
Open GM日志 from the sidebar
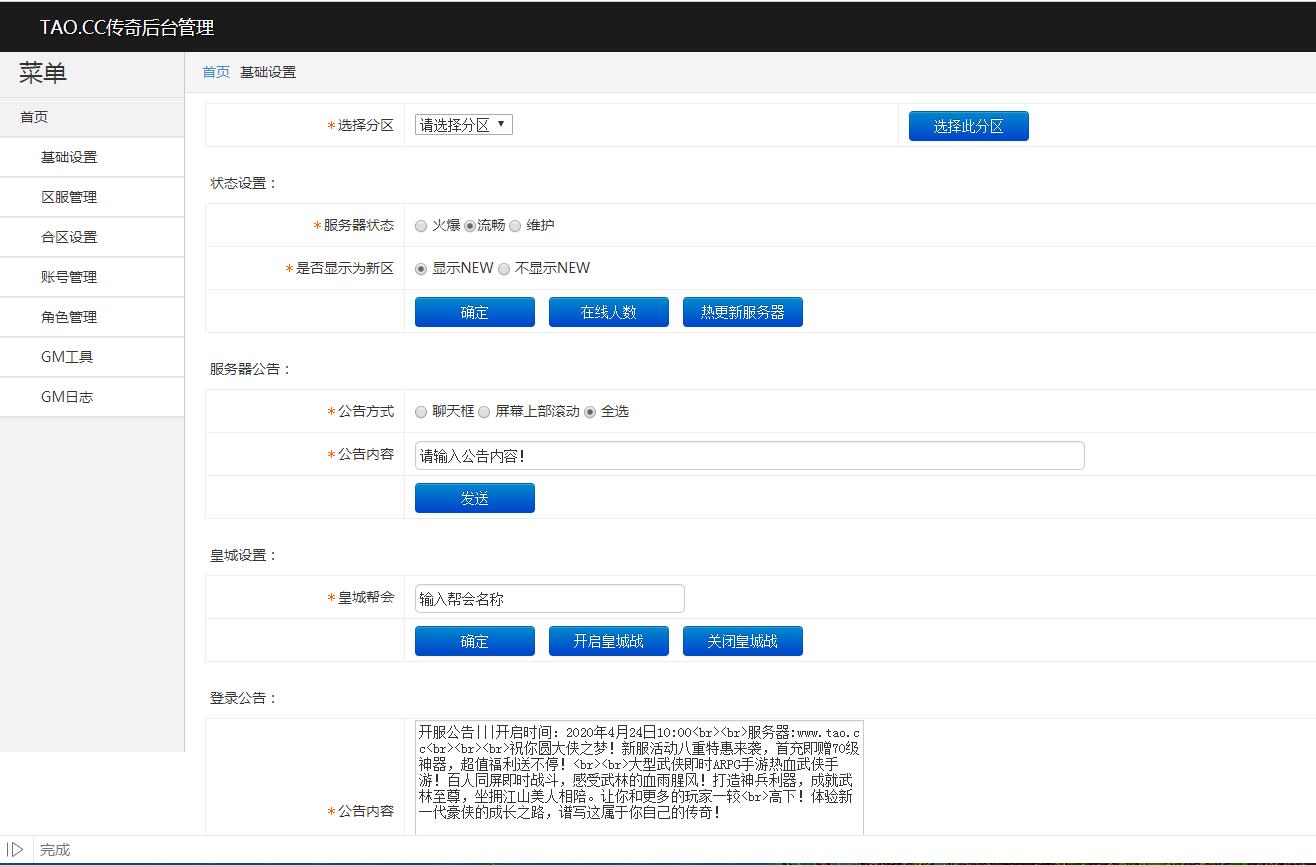coord(67,397)
